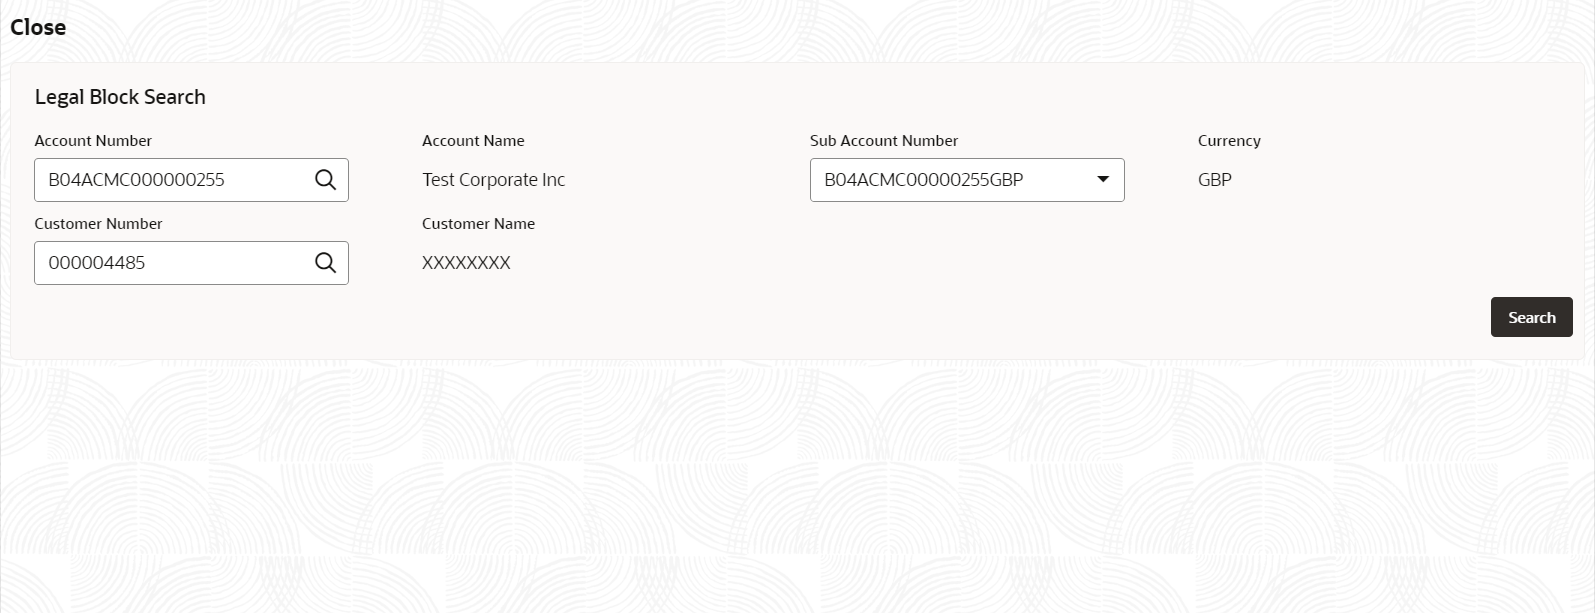Close the Legal Block Search screen
Image resolution: width=1595 pixels, height=613 pixels.
pos(38,28)
